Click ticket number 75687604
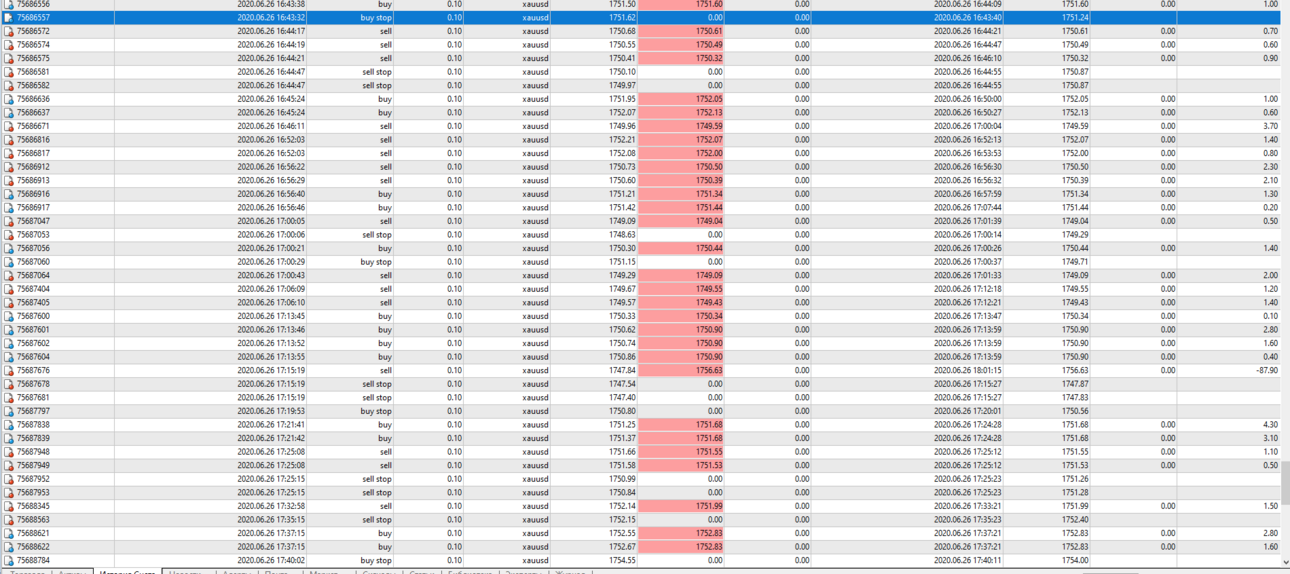1290x574 pixels. point(33,357)
